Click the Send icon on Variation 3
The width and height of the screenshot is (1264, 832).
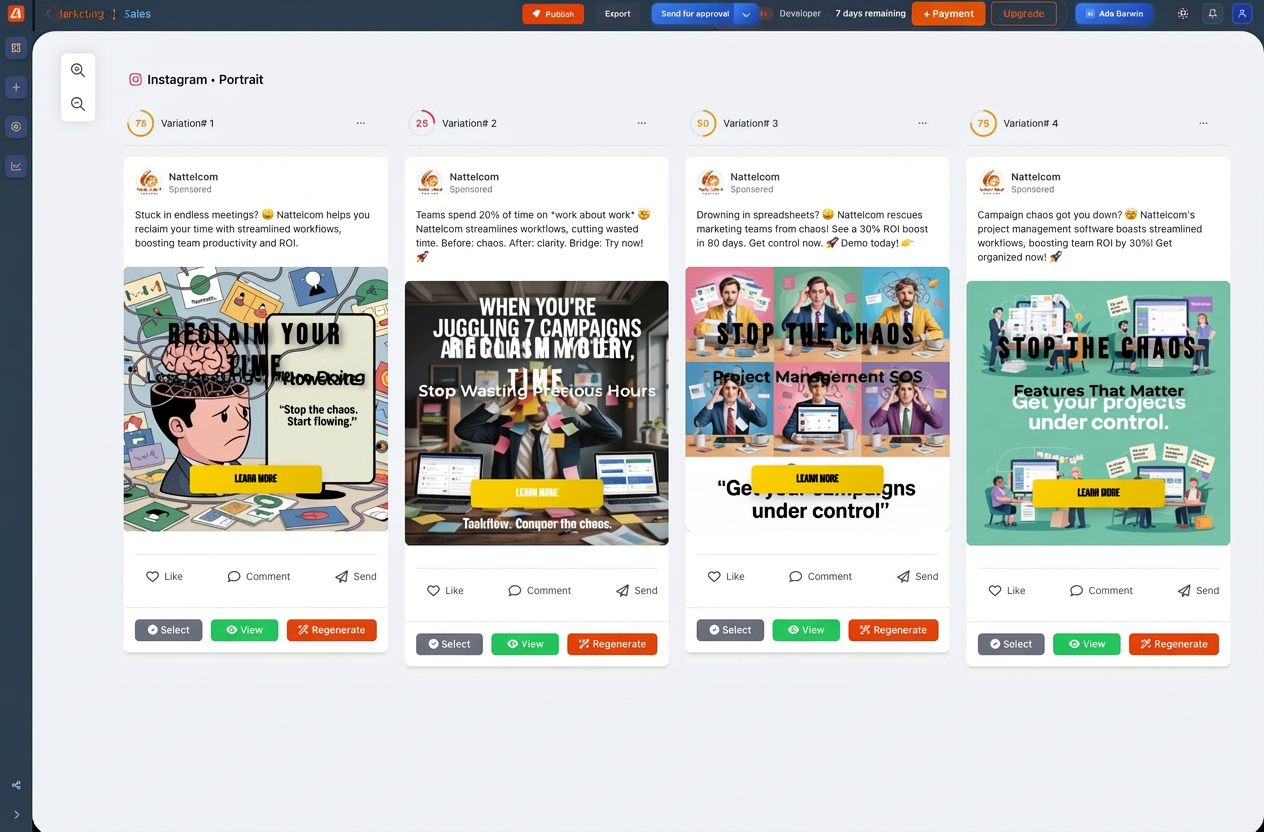[x=917, y=576]
